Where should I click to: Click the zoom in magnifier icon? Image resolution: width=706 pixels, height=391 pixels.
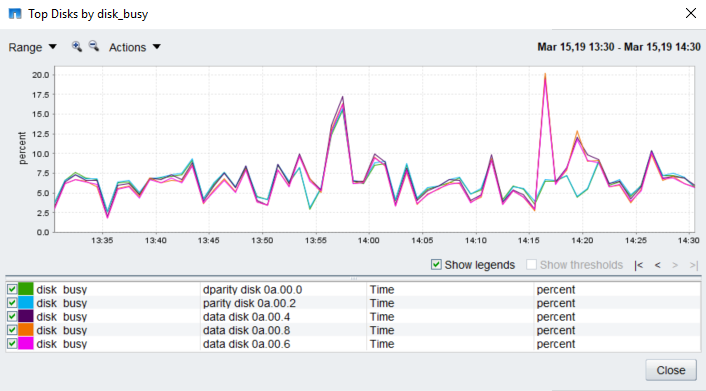point(77,46)
